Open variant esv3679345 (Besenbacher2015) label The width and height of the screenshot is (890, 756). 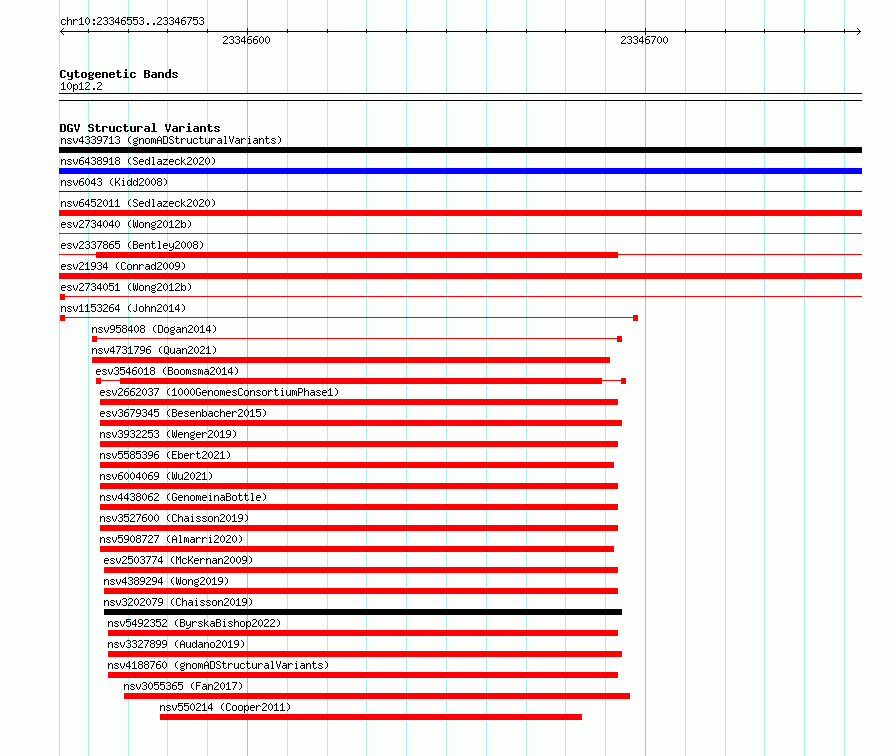click(183, 413)
